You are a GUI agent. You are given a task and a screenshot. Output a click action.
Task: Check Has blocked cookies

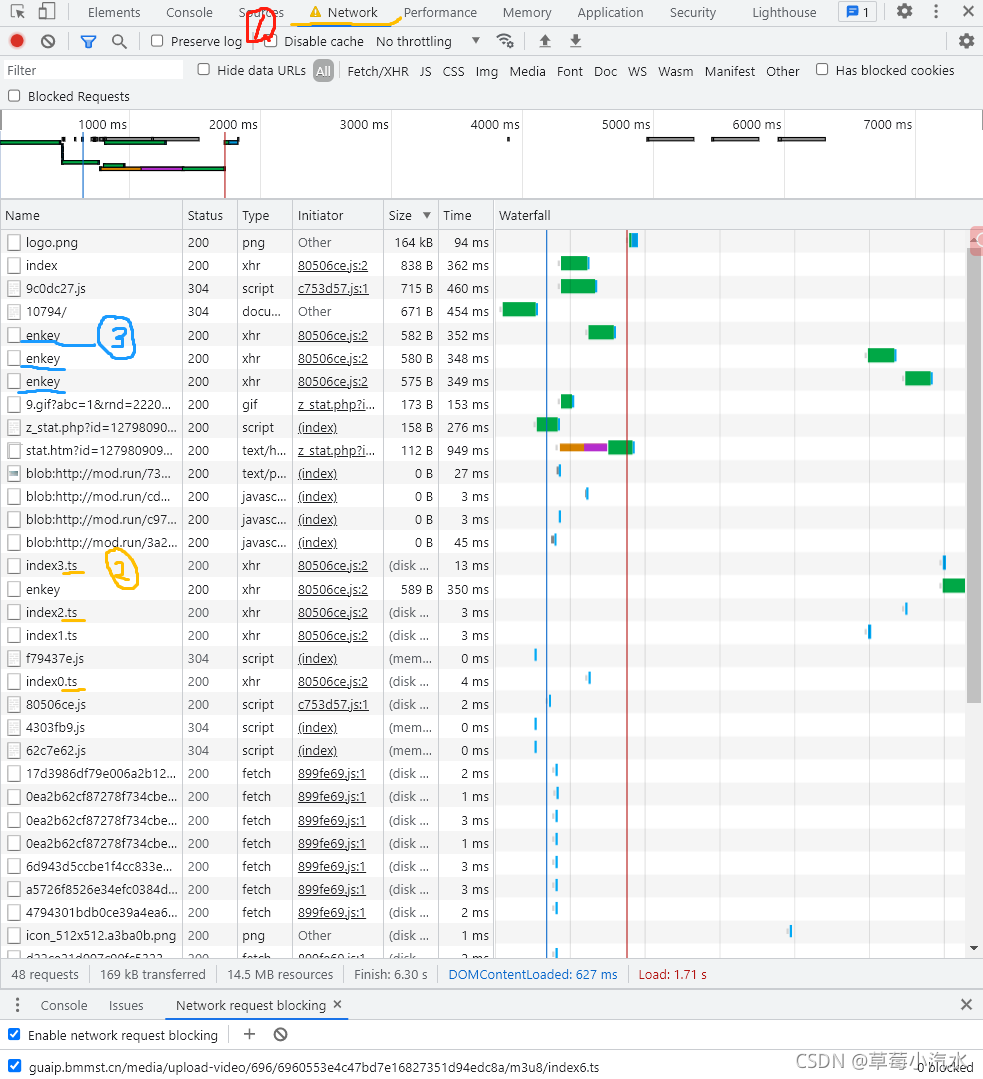[x=822, y=70]
